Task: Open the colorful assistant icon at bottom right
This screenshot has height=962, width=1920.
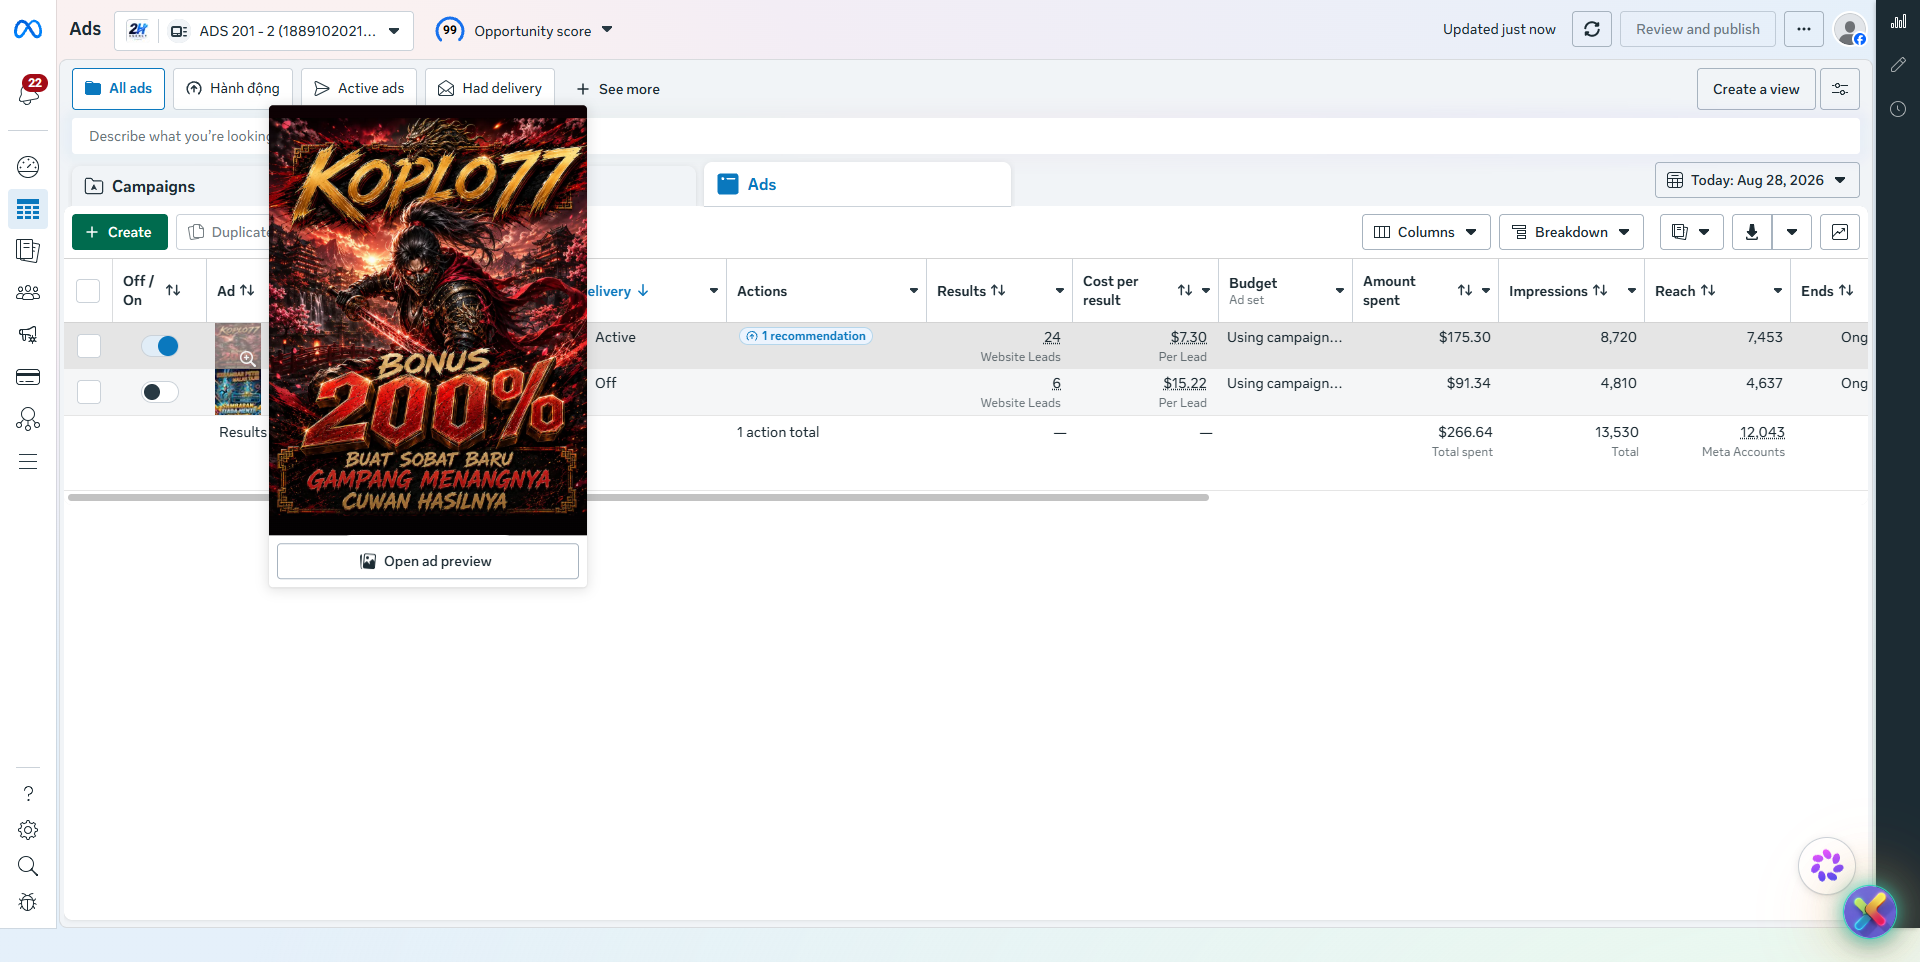Action: [x=1870, y=911]
